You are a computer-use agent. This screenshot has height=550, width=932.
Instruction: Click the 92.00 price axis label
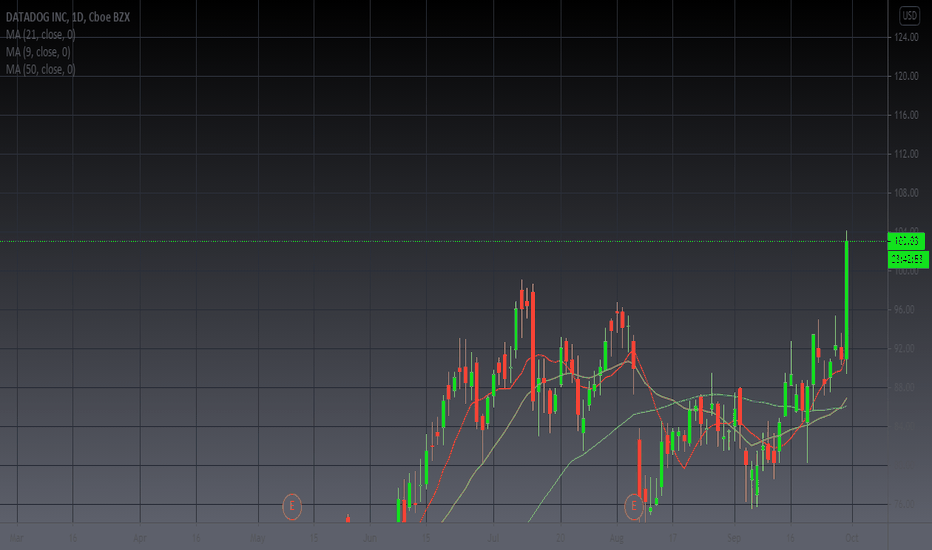coord(904,348)
